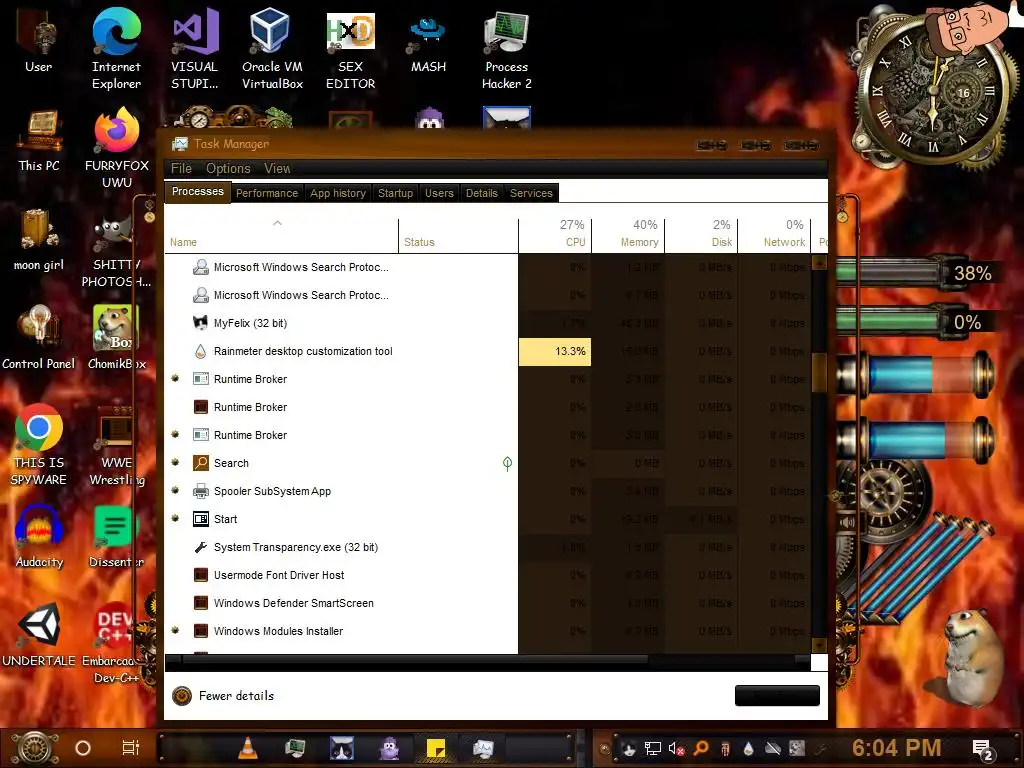Expand the Windows Modules Installer process

[x=175, y=630]
